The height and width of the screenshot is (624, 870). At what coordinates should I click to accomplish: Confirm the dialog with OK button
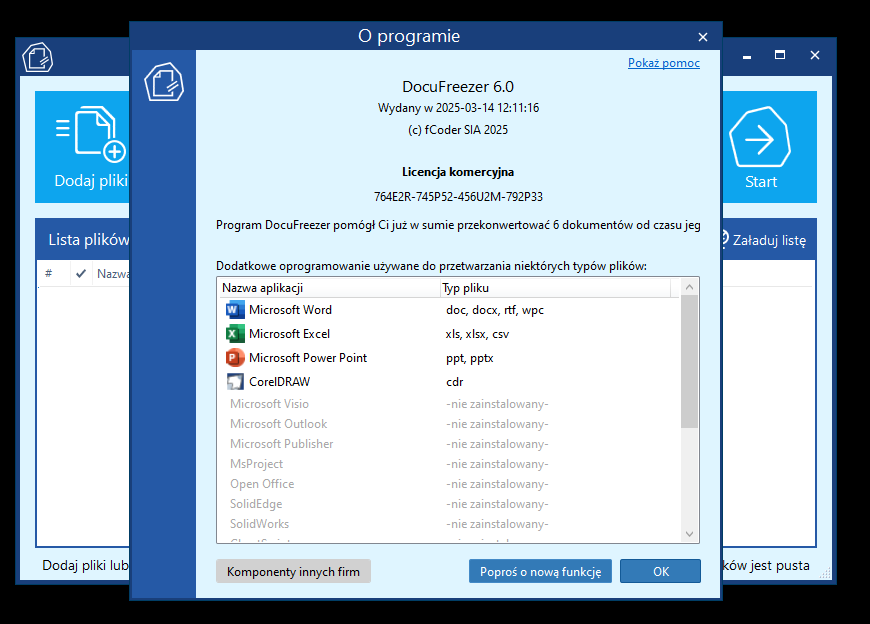tap(660, 571)
